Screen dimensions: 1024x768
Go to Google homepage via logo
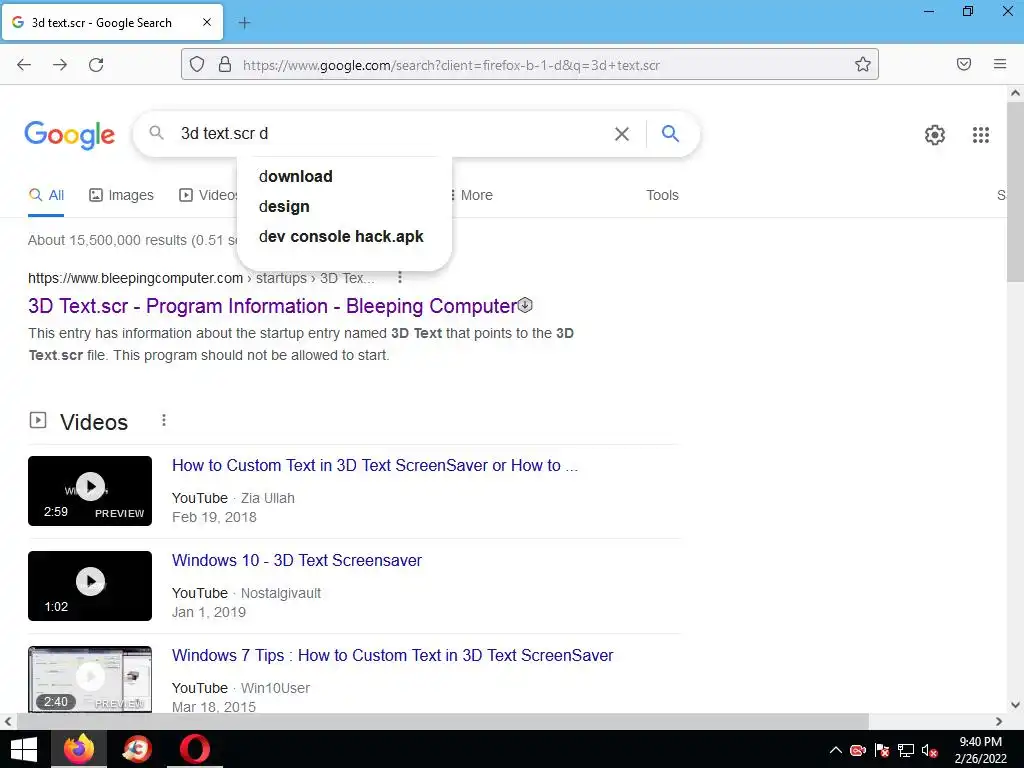click(69, 135)
